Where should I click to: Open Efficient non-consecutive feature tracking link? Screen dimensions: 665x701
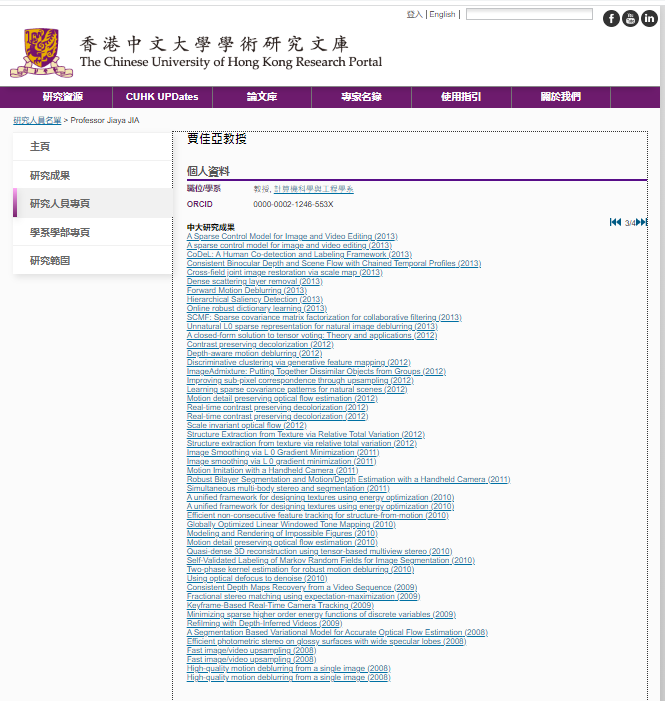[318, 515]
